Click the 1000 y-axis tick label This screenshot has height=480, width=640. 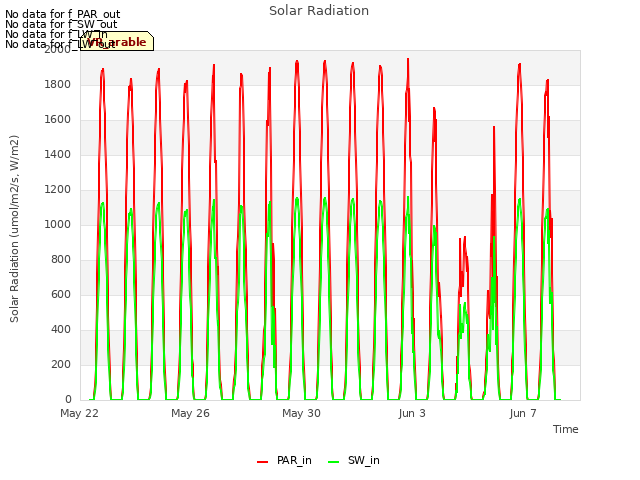click(58, 224)
